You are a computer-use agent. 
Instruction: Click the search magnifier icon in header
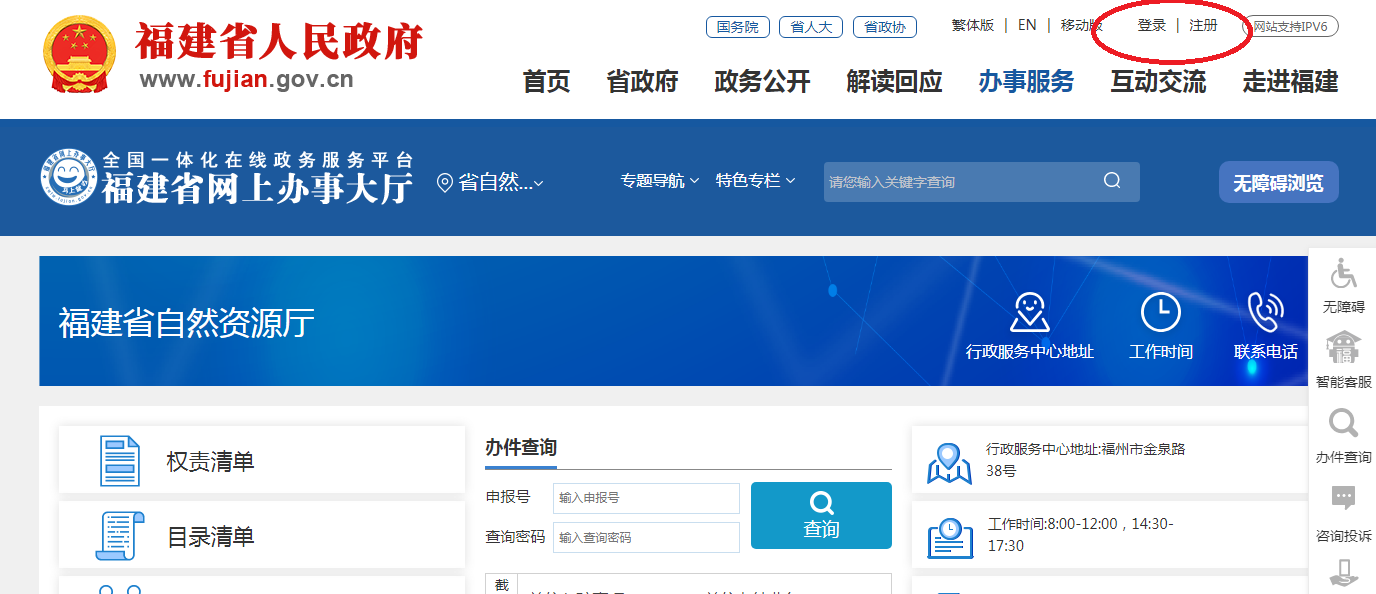coord(1112,181)
